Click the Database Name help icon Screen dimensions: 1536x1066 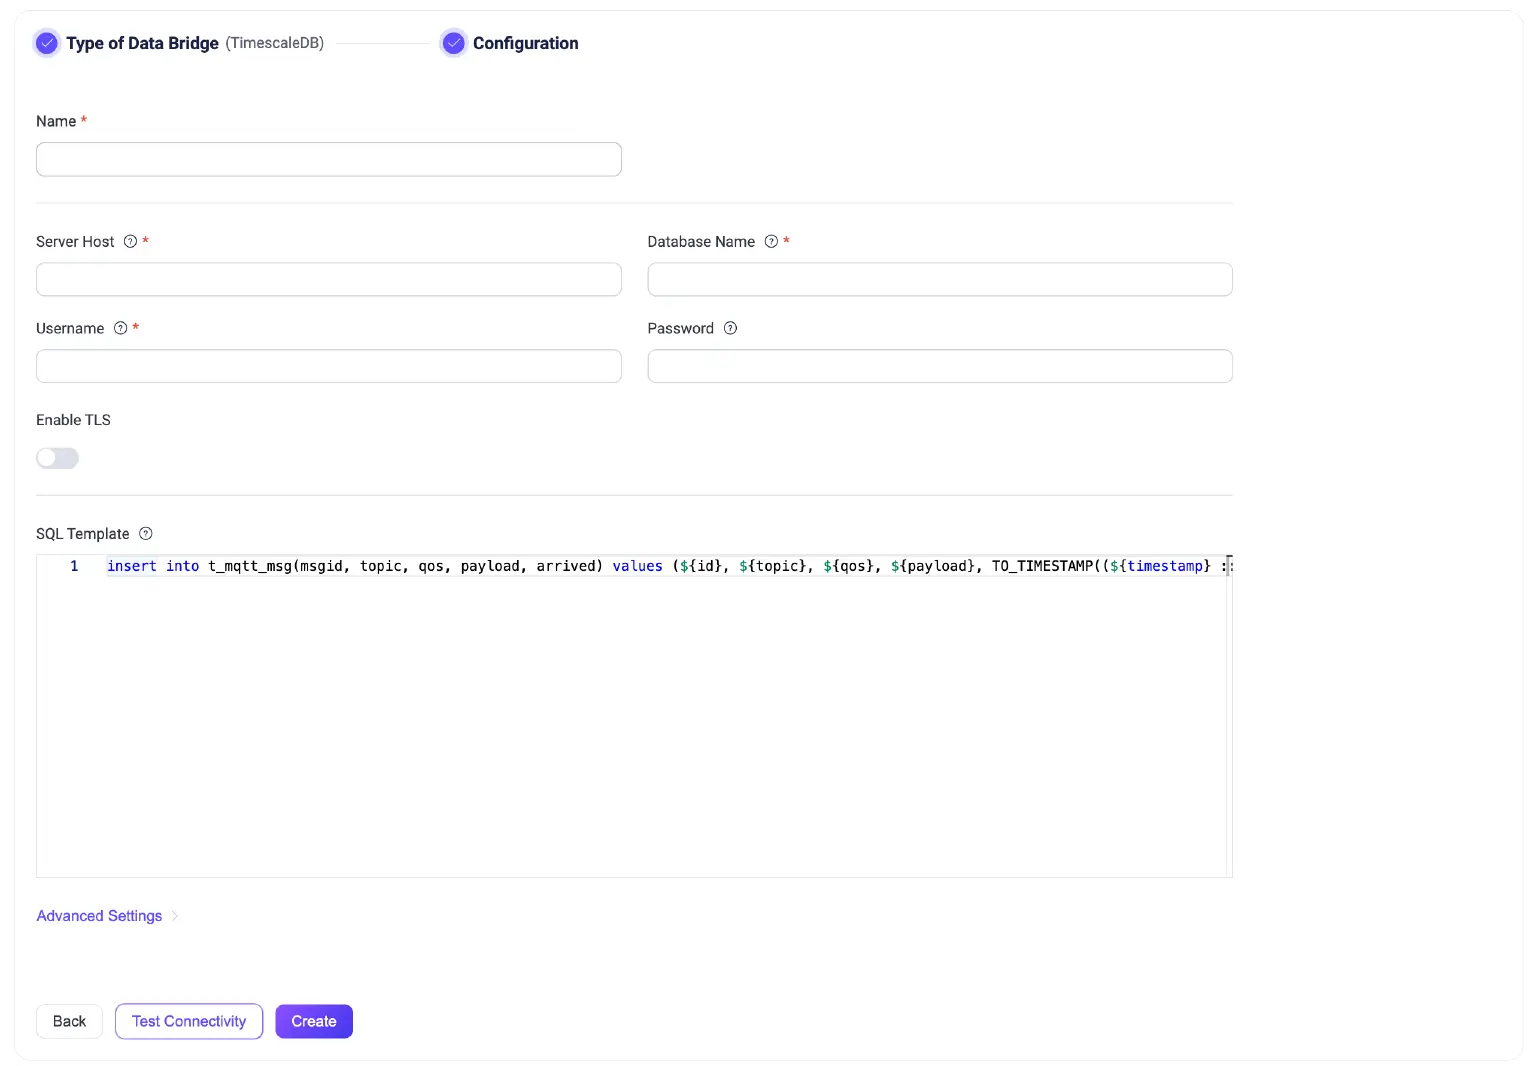(x=771, y=242)
